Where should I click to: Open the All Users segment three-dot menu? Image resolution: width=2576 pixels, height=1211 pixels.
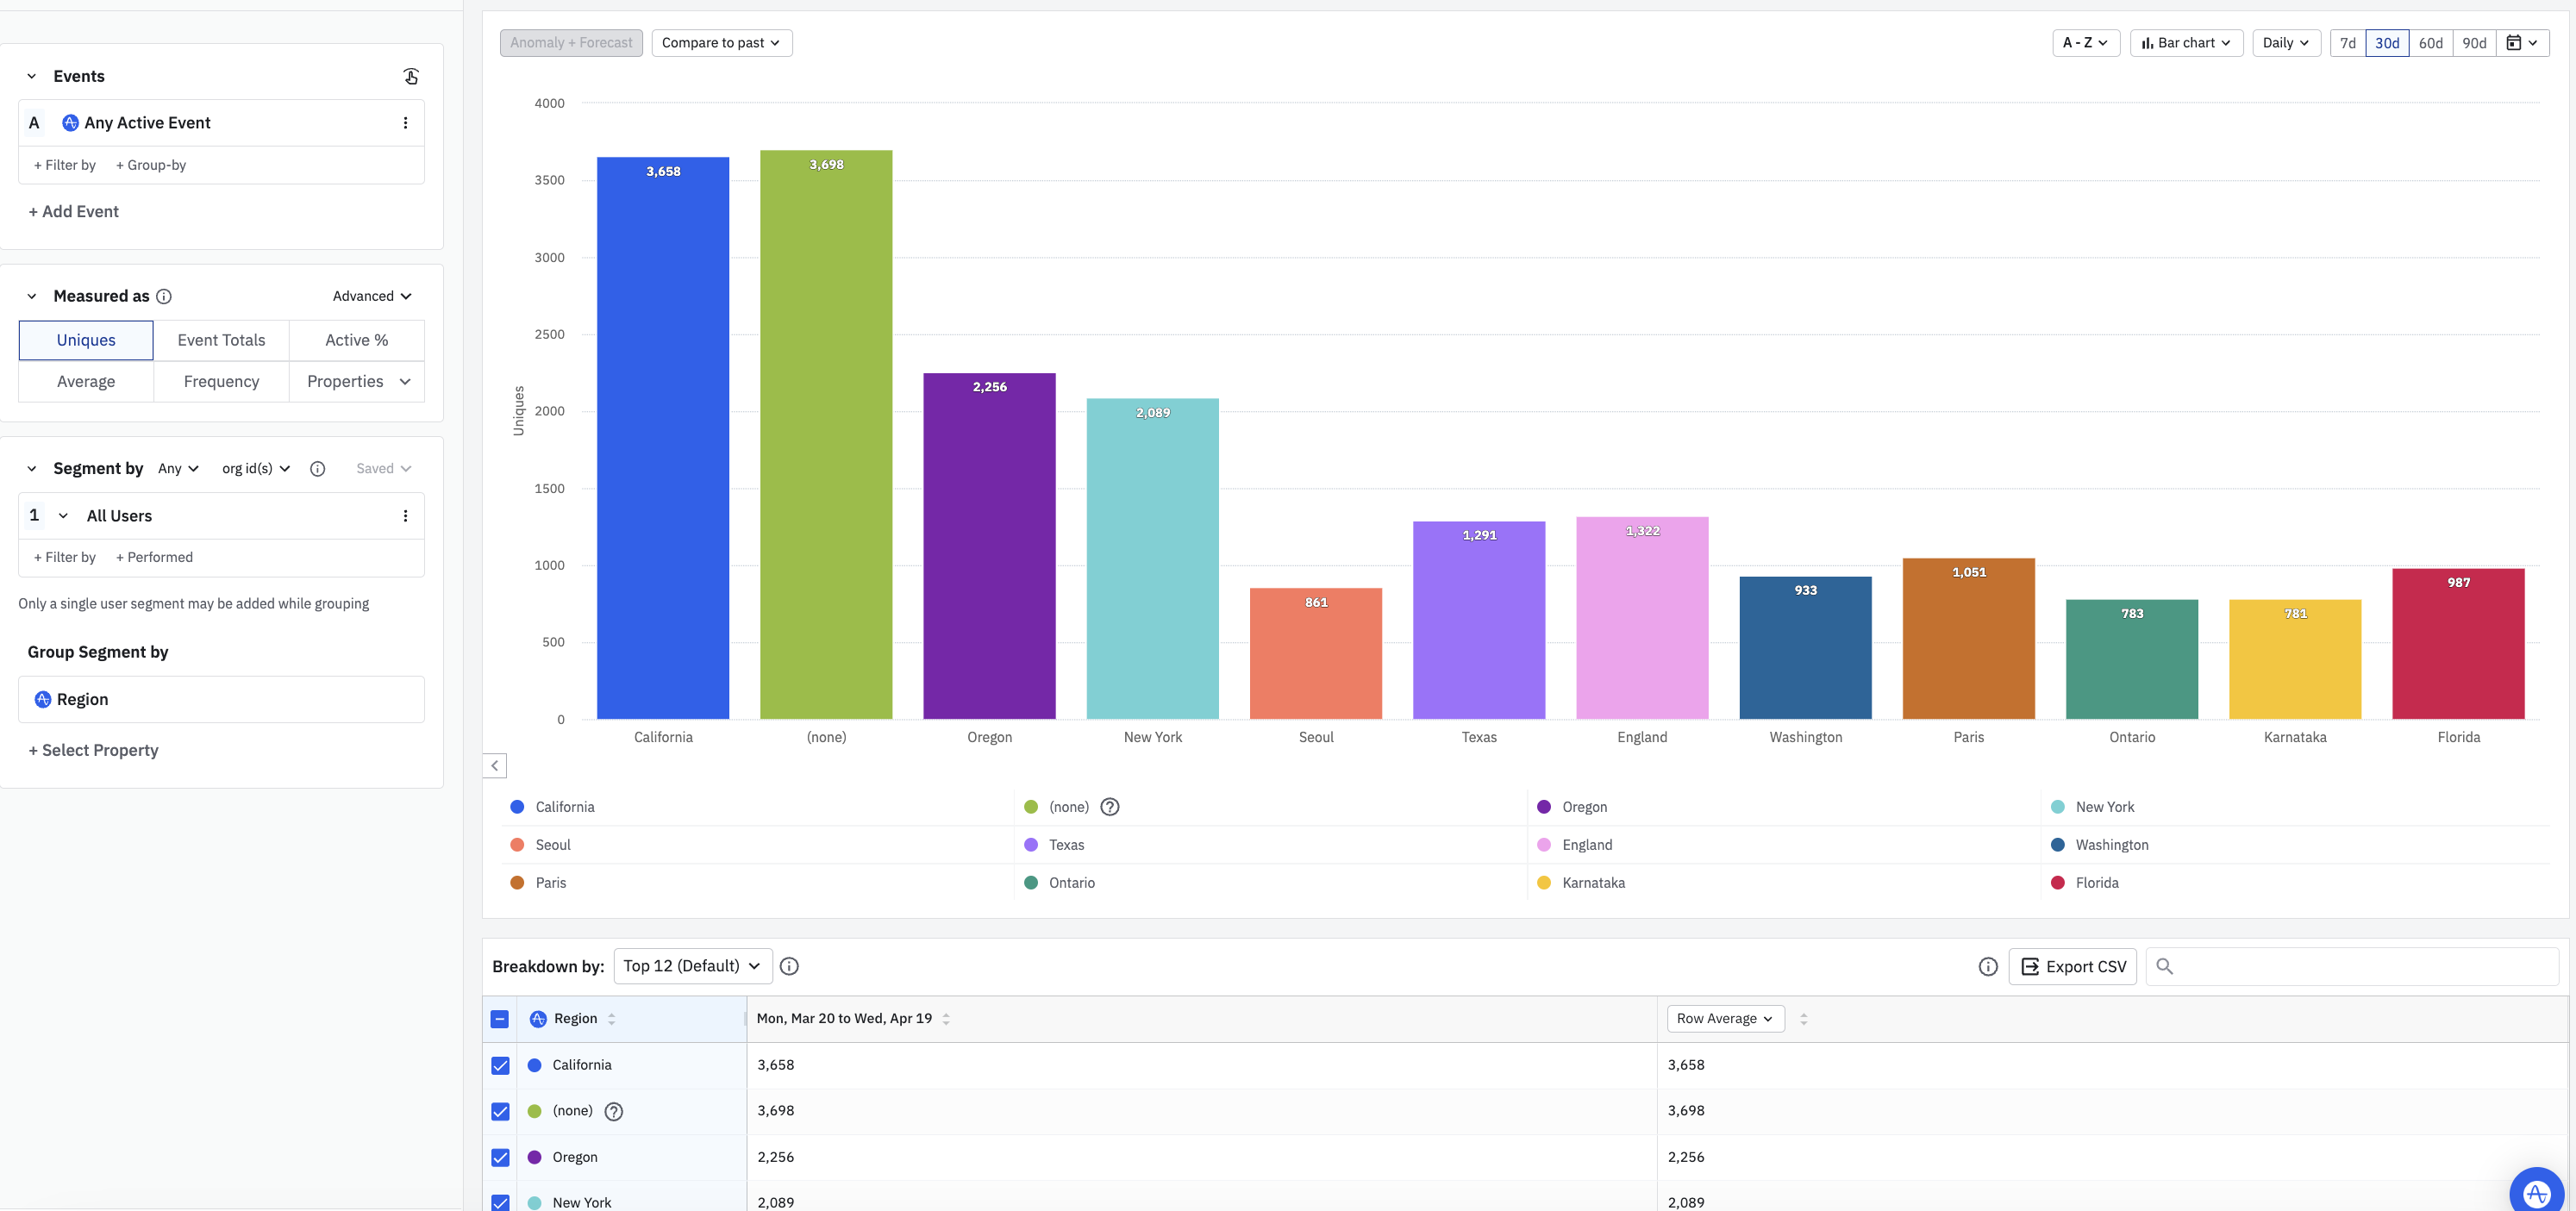point(405,516)
